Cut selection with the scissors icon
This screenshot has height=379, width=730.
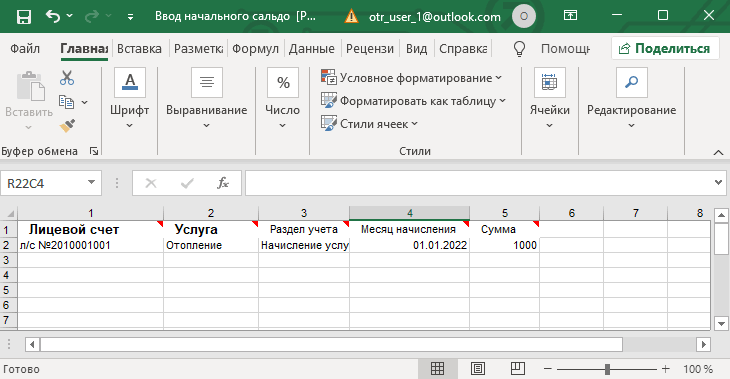[x=67, y=78]
